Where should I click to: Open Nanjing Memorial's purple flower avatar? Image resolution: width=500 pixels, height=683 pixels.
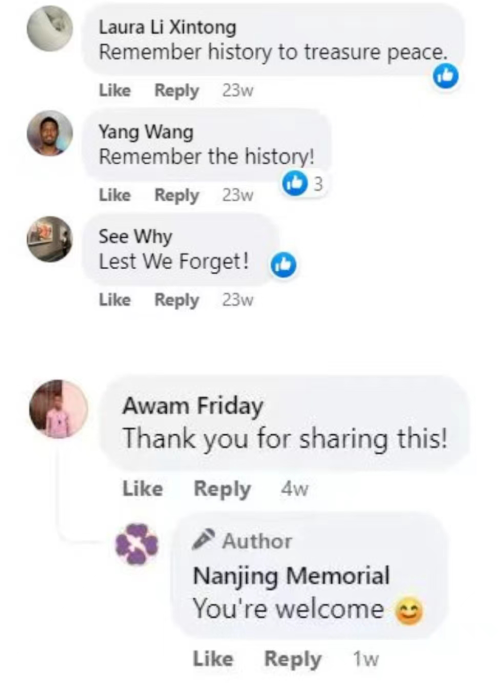[136, 544]
